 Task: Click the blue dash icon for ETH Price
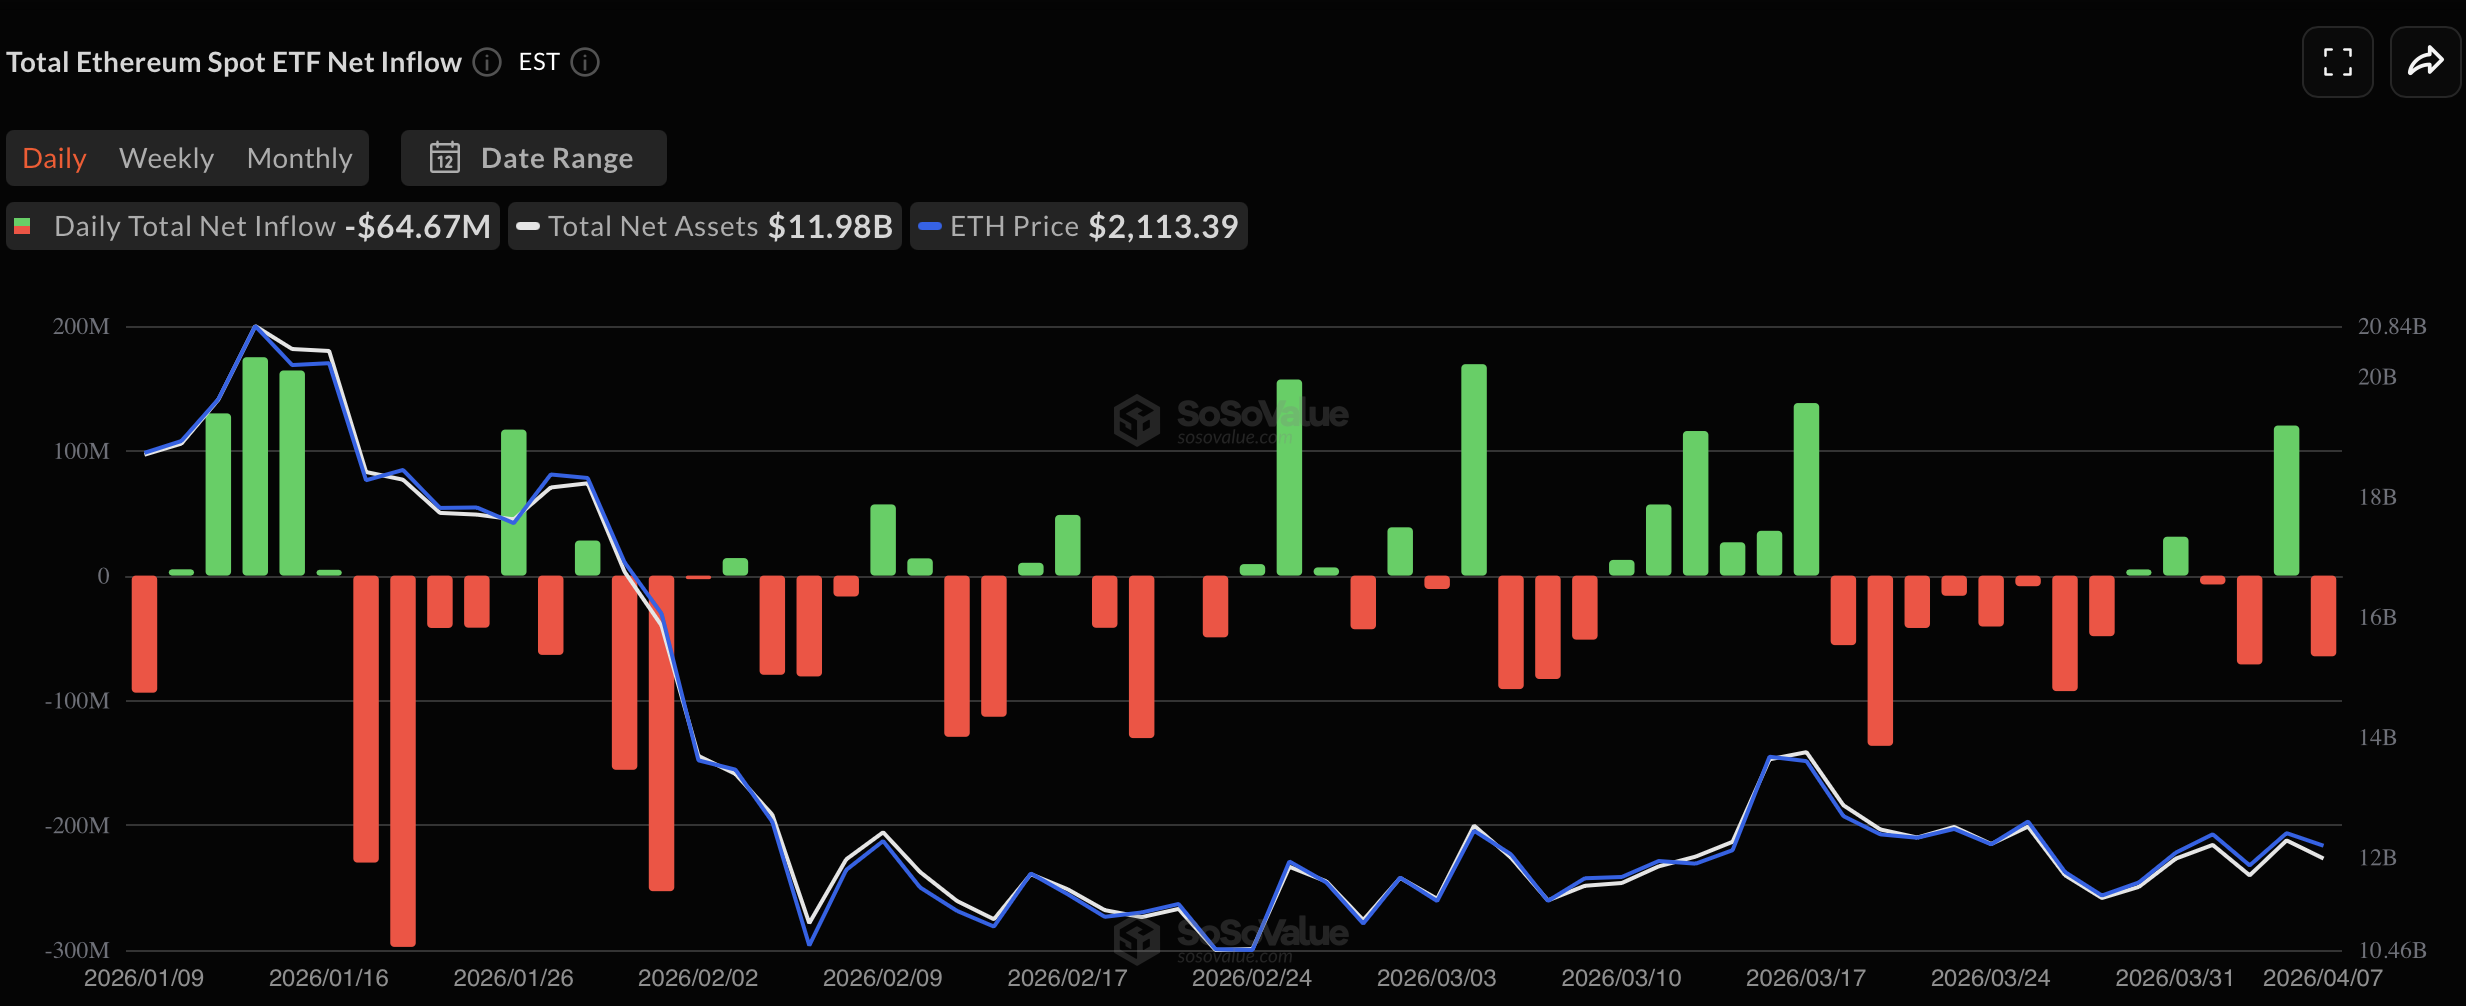pyautogui.click(x=930, y=225)
